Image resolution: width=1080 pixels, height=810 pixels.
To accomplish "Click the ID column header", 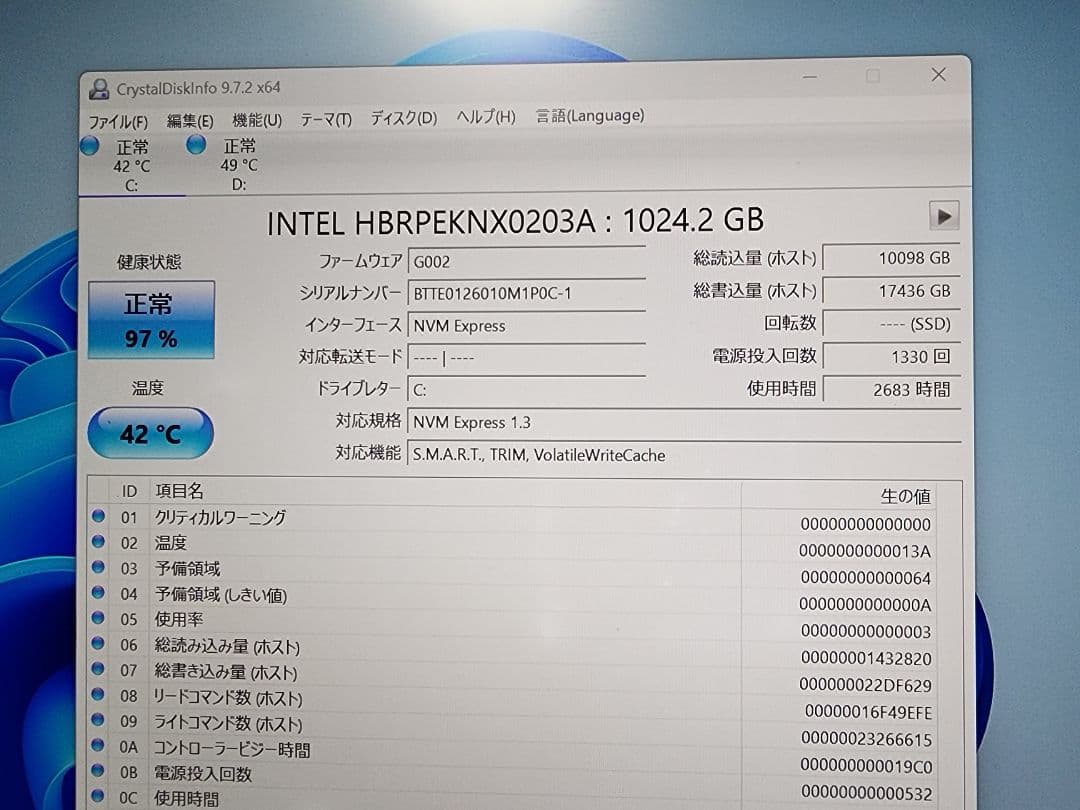I will pyautogui.click(x=129, y=491).
